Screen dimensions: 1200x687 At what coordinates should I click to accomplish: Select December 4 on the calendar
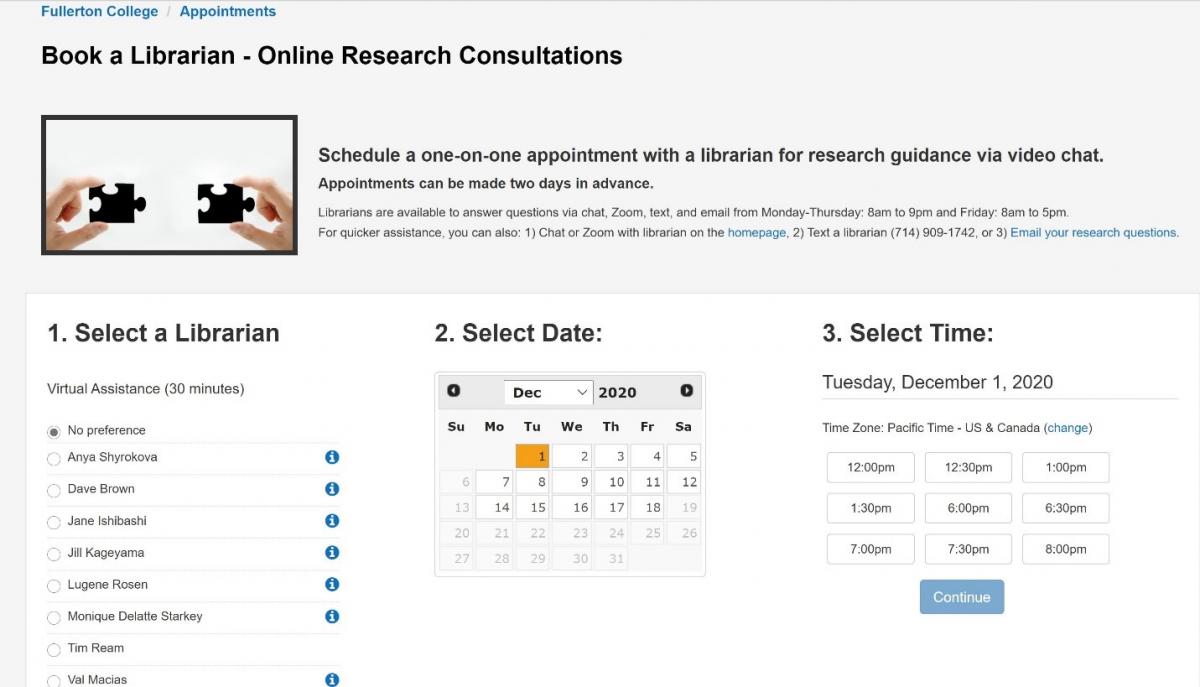(x=647, y=456)
